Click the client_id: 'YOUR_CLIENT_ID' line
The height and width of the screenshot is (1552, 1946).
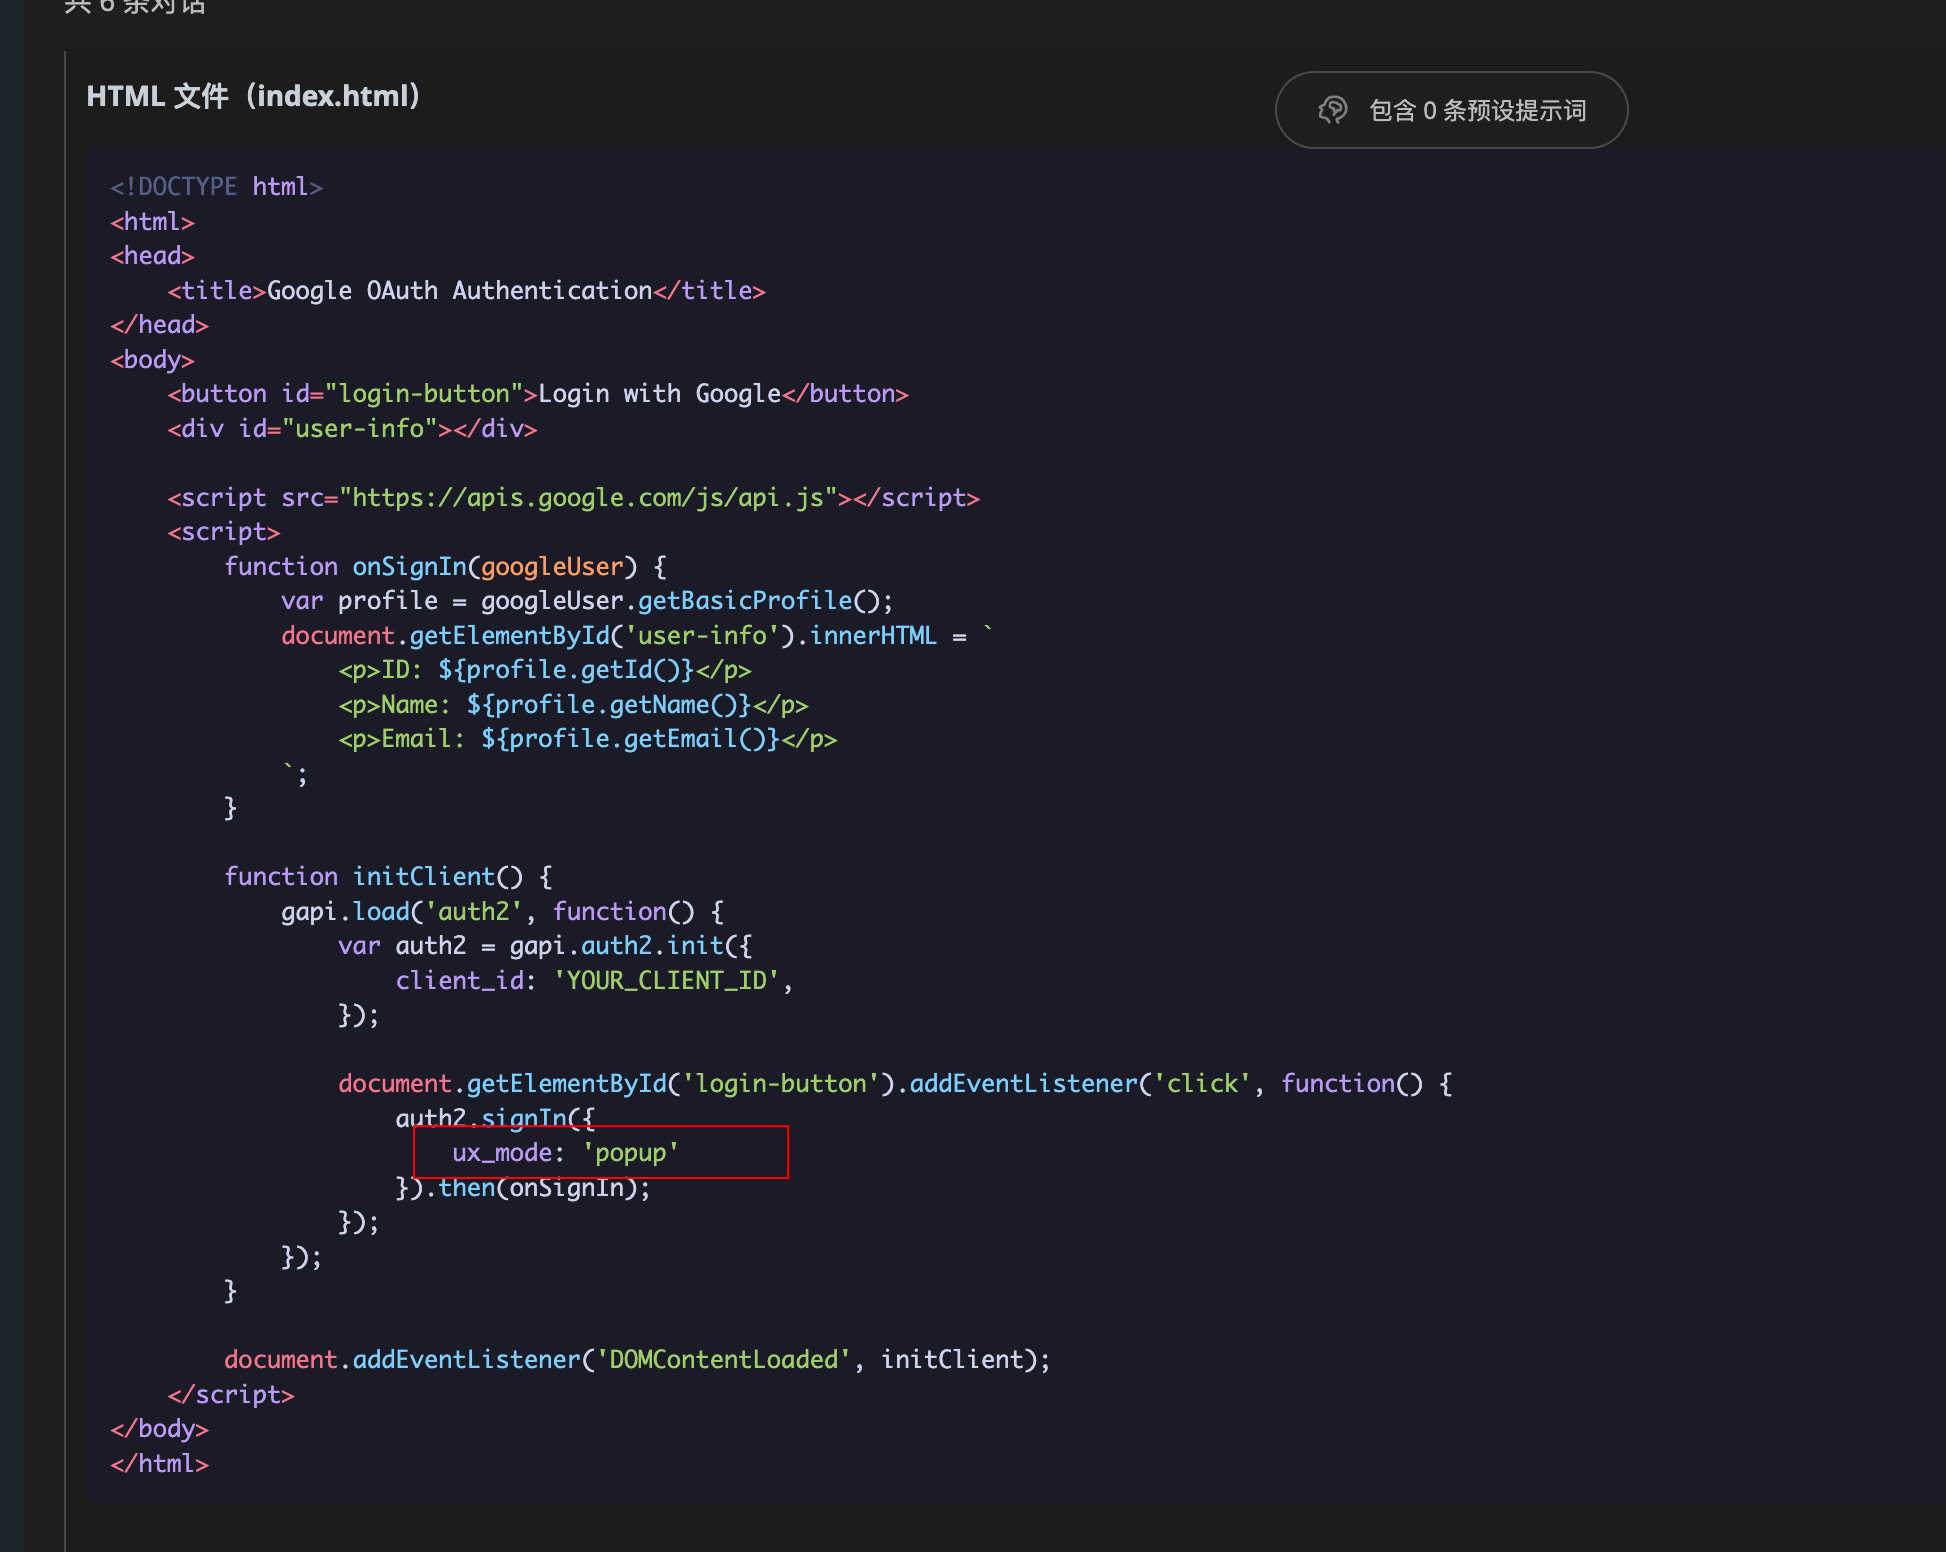click(594, 981)
